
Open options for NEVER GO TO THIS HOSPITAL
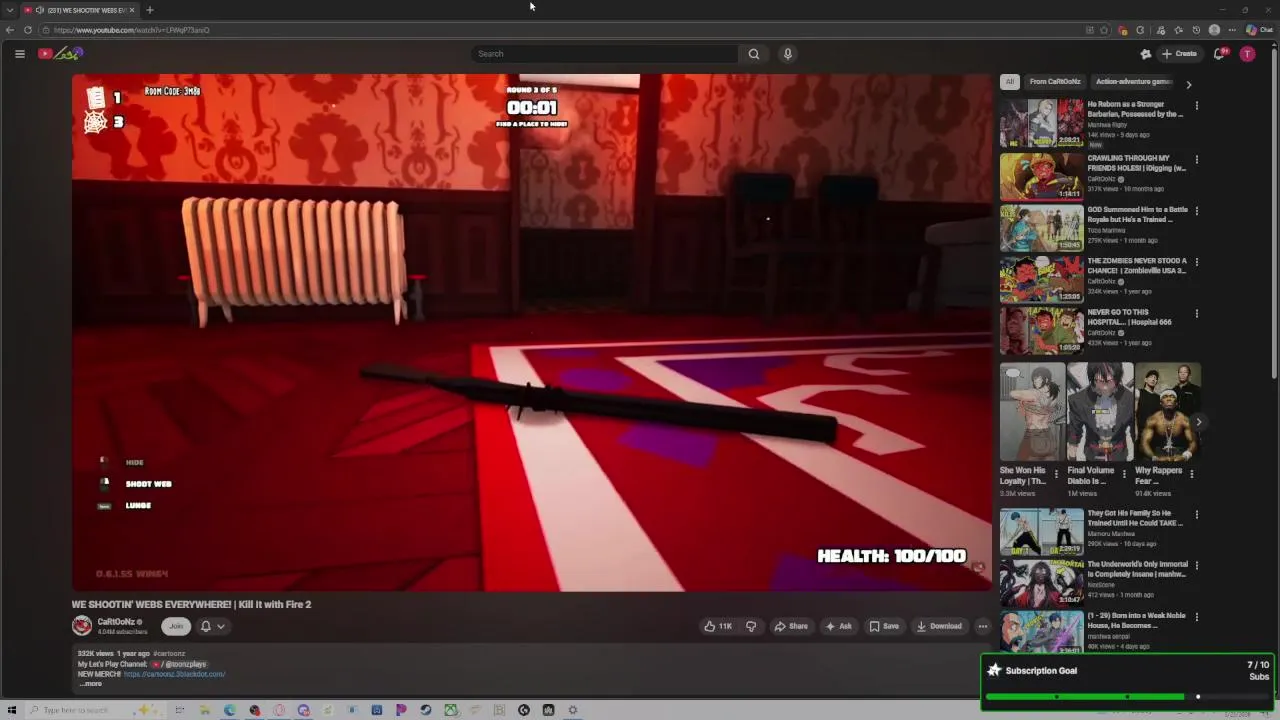[1196, 313]
